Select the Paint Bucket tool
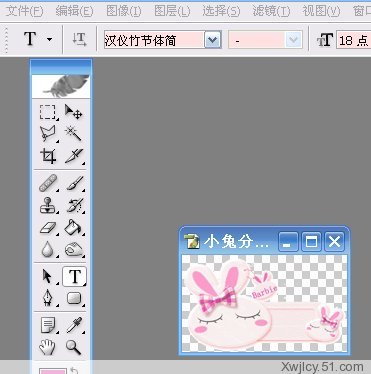 coord(73,228)
